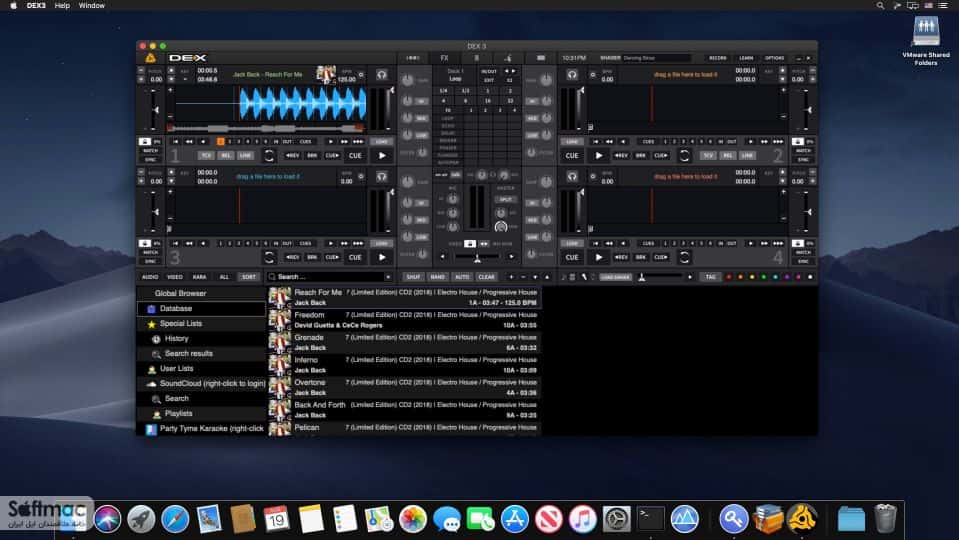Open VMware Shared Folders desktop icon
Viewport: 959px width, 540px height.
pyautogui.click(x=926, y=41)
